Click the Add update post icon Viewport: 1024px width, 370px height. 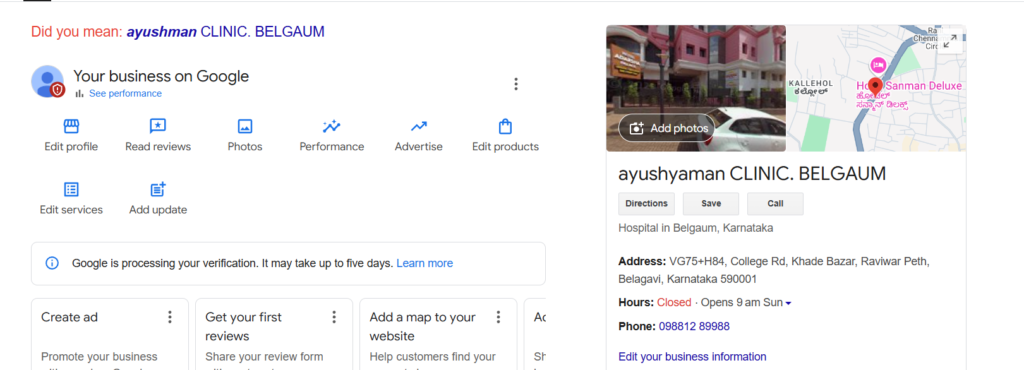(158, 189)
